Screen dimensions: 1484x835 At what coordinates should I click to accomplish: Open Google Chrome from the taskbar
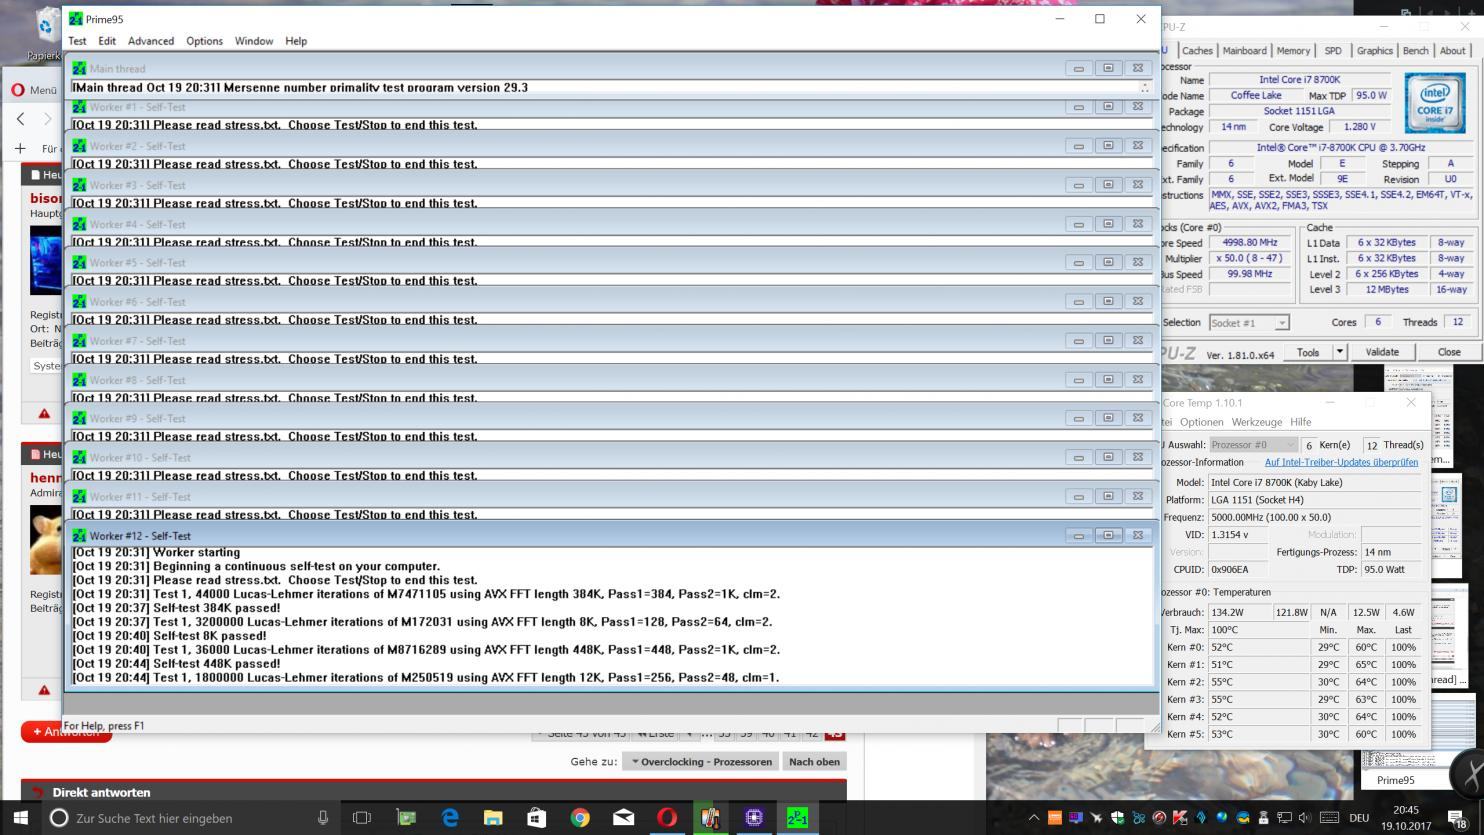coord(580,818)
